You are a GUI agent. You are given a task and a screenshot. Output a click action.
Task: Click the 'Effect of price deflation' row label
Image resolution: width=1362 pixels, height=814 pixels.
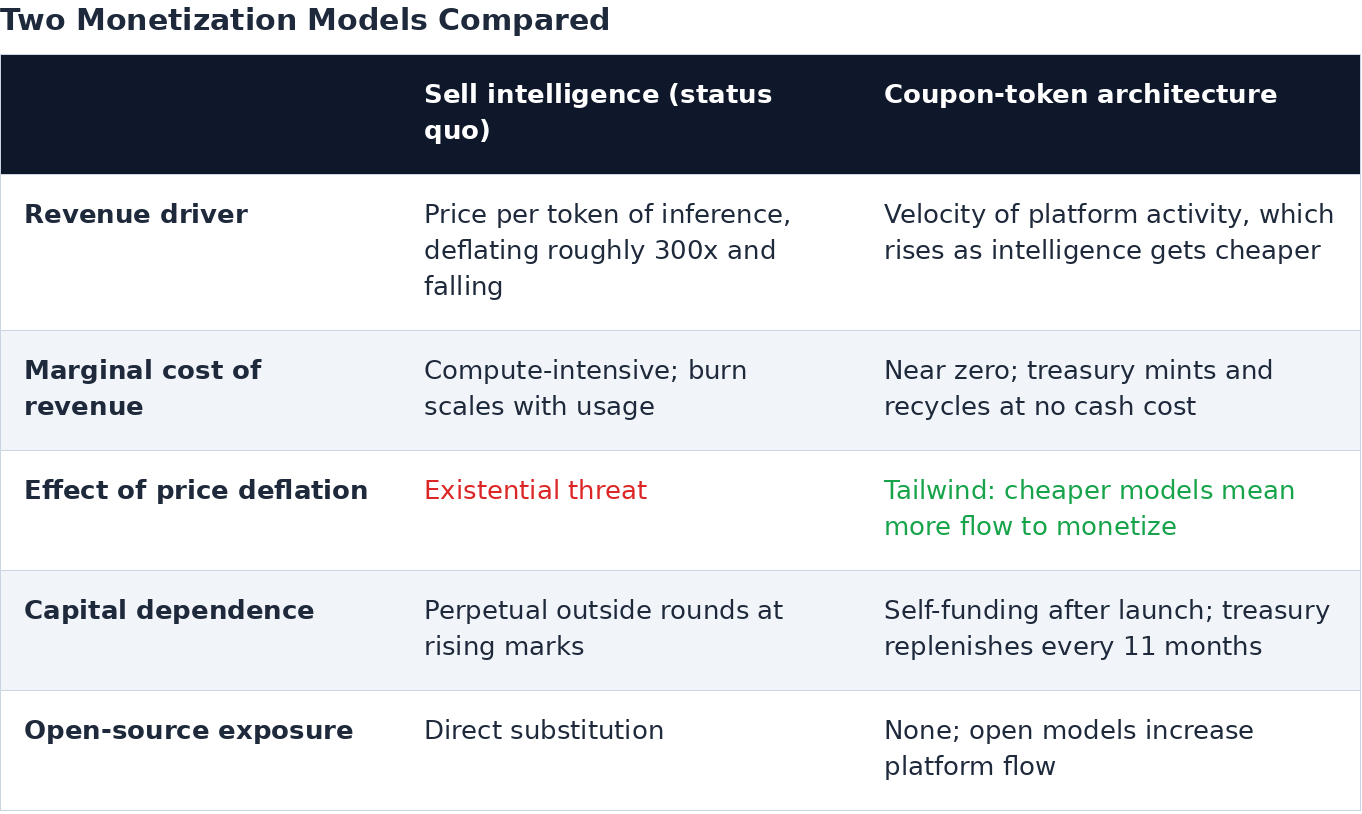tap(196, 491)
